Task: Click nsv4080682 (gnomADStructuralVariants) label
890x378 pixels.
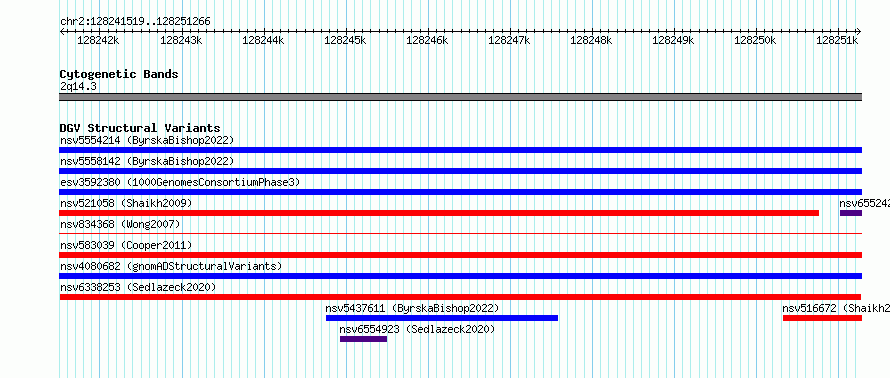Action: tap(171, 266)
